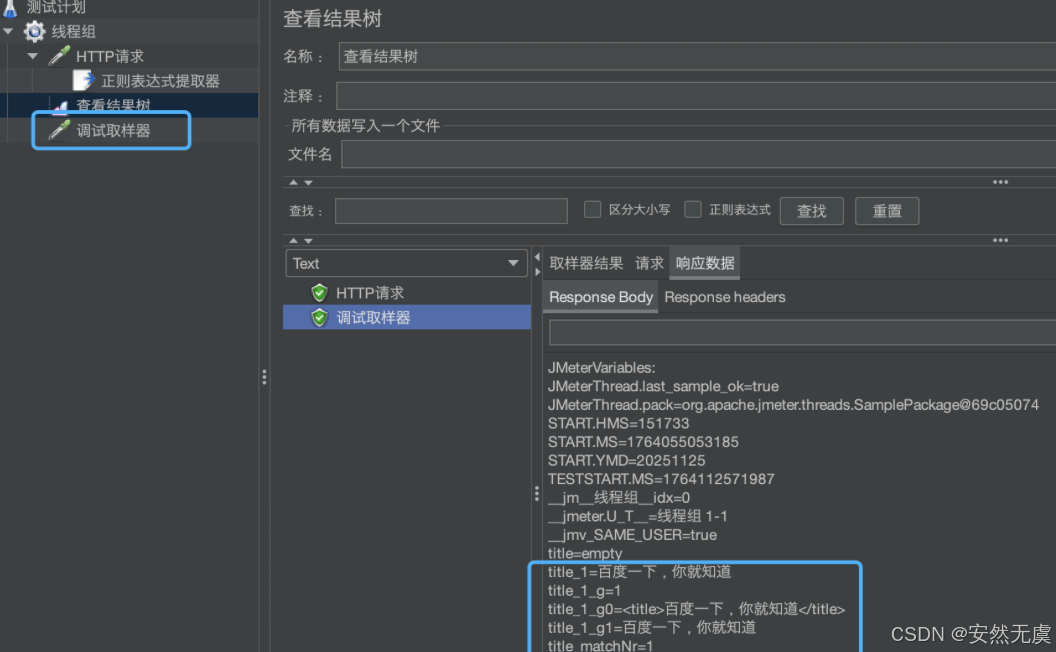This screenshot has height=652, width=1056.
Task: Select 正则表达式提取器 in the tree
Action: click(160, 81)
